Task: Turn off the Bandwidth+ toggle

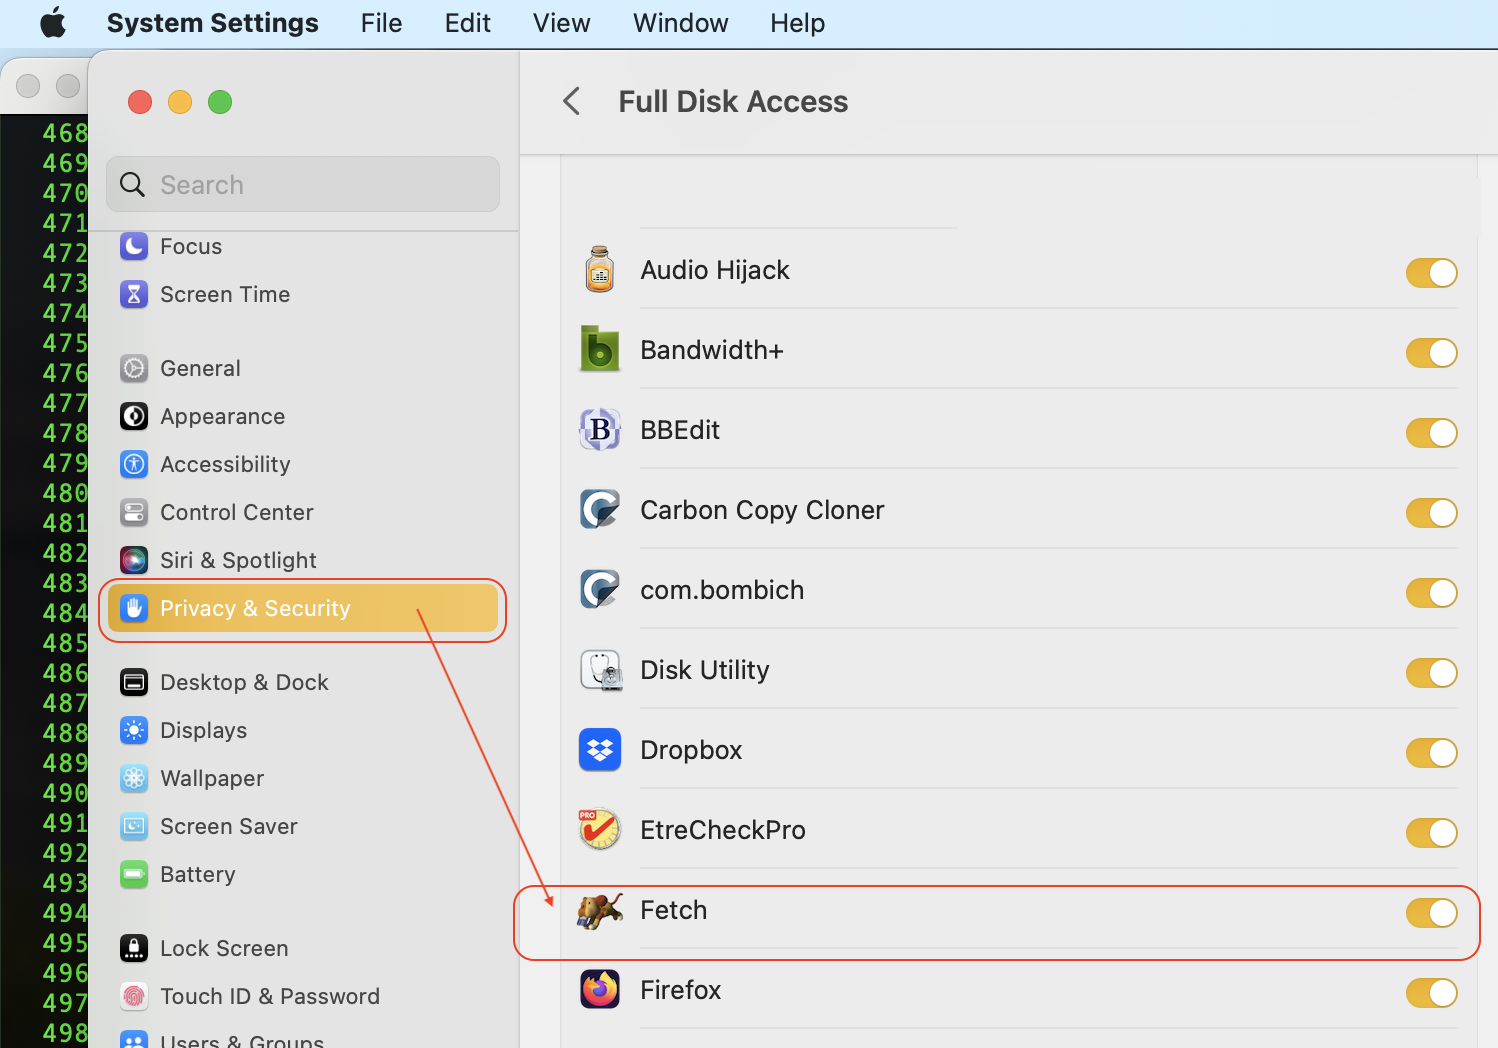Action: click(x=1432, y=353)
